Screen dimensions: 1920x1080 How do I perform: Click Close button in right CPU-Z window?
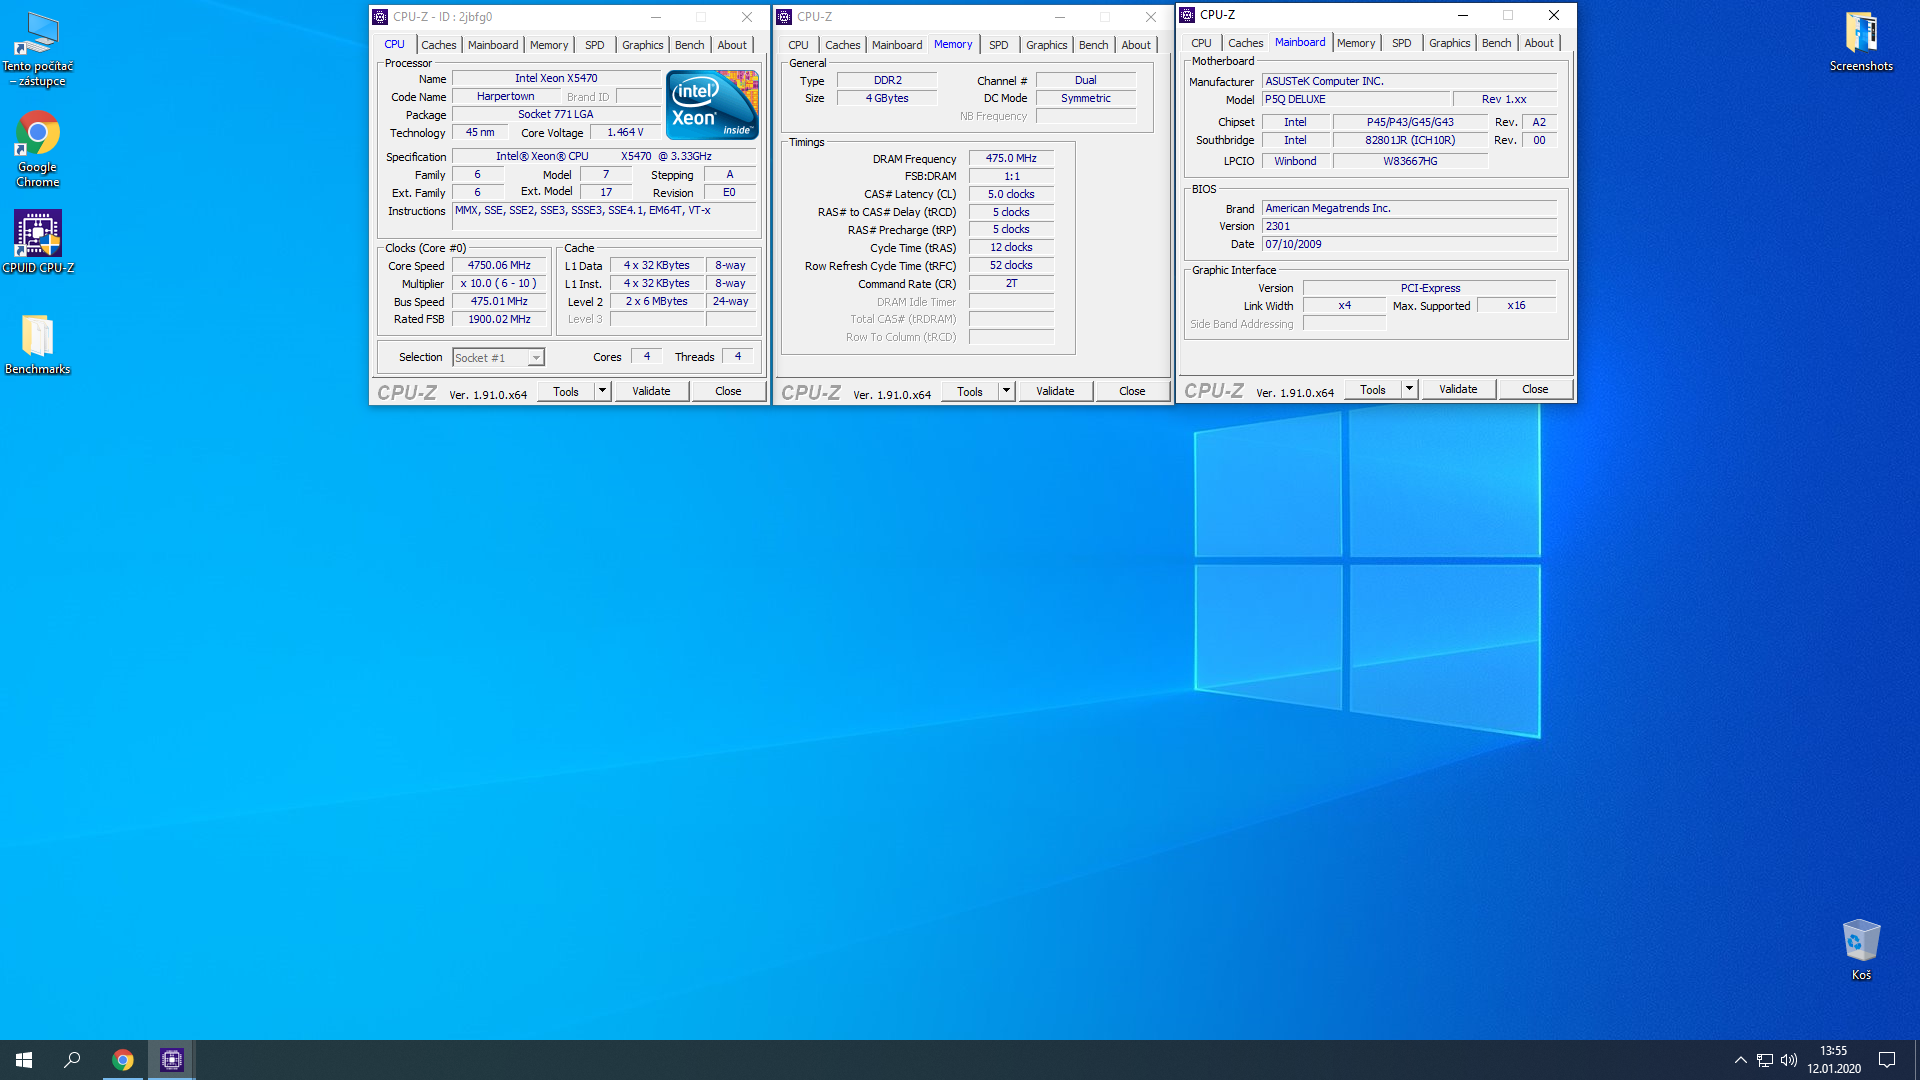tap(1535, 389)
